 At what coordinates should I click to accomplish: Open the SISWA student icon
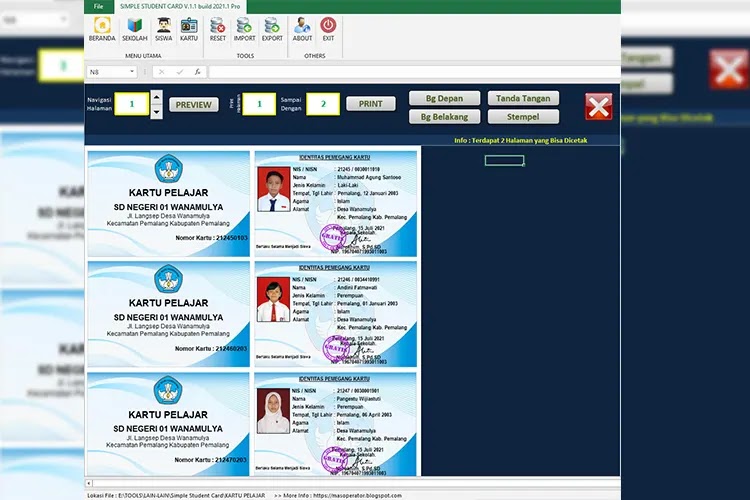click(x=164, y=29)
